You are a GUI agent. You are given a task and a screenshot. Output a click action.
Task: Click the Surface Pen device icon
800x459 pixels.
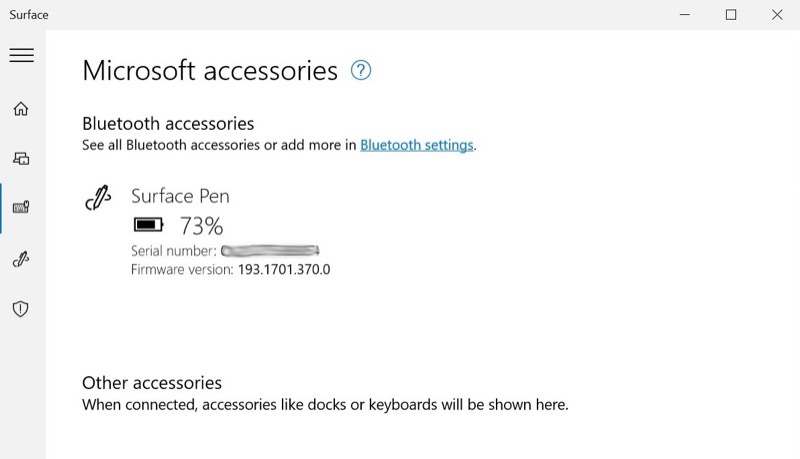coord(98,198)
